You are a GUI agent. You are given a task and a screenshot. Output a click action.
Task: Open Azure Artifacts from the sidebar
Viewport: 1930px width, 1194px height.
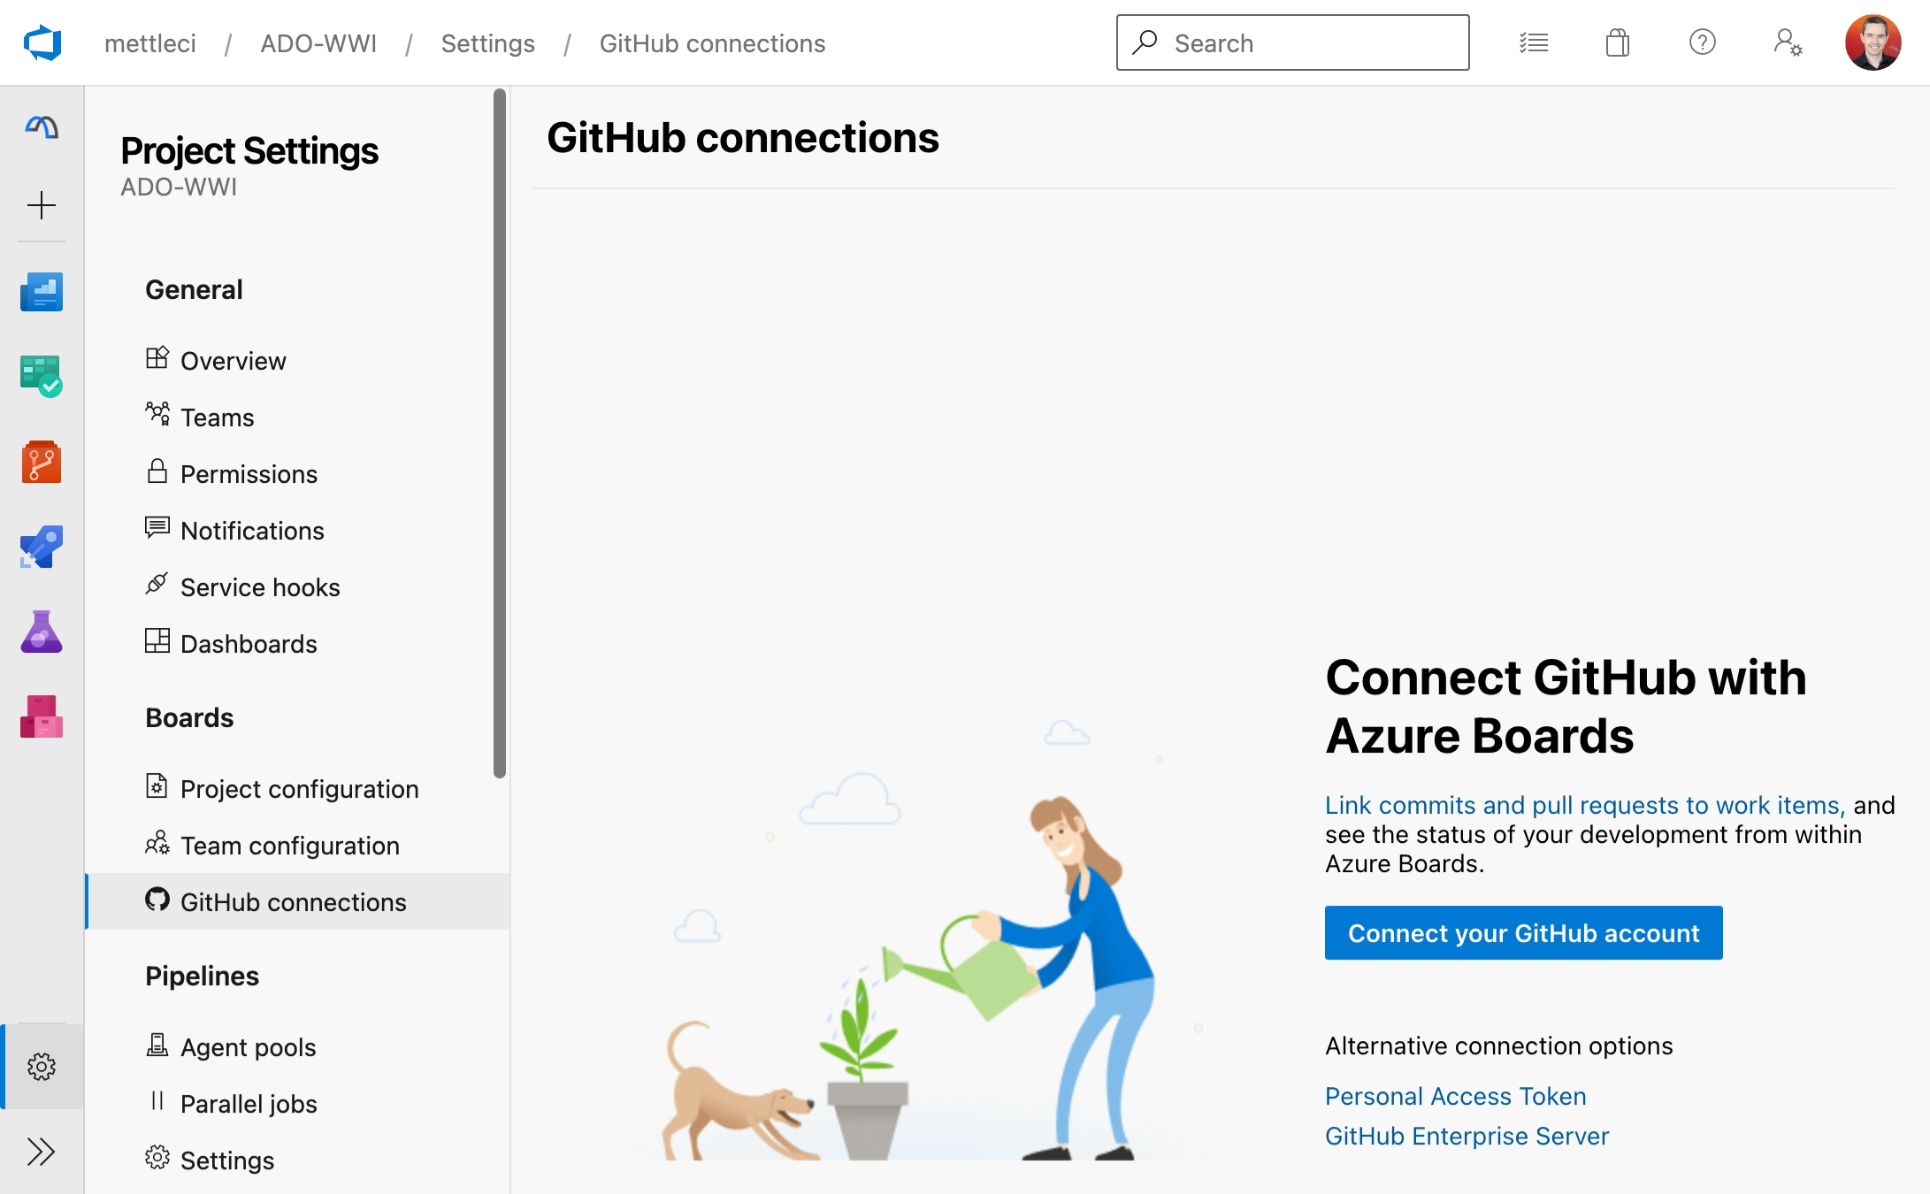tap(41, 717)
